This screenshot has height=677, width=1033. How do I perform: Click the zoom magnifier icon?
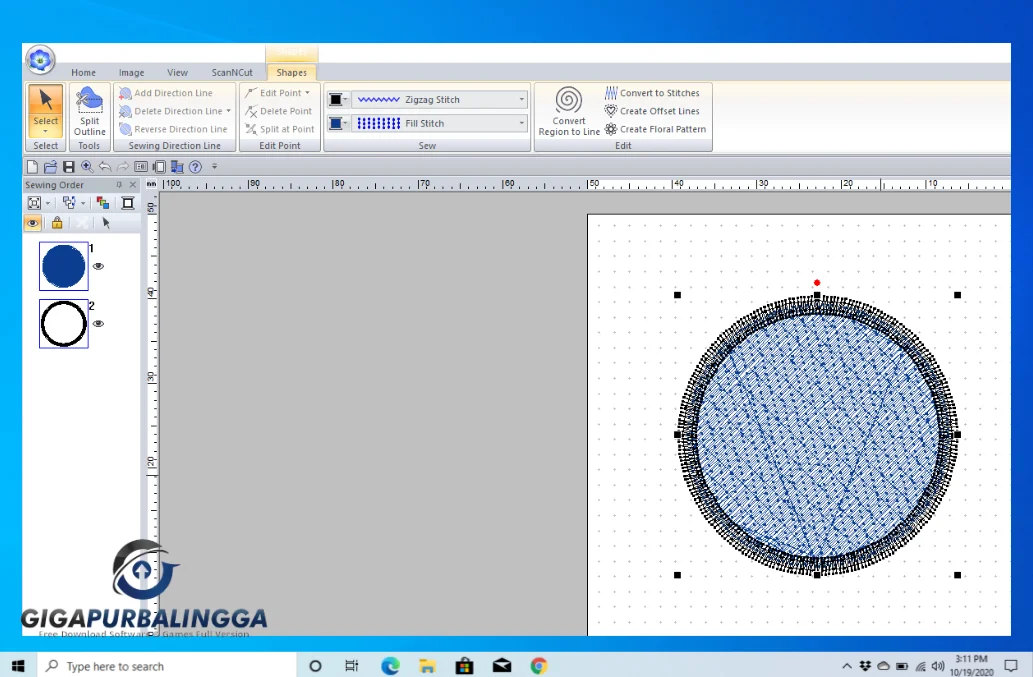click(x=87, y=167)
